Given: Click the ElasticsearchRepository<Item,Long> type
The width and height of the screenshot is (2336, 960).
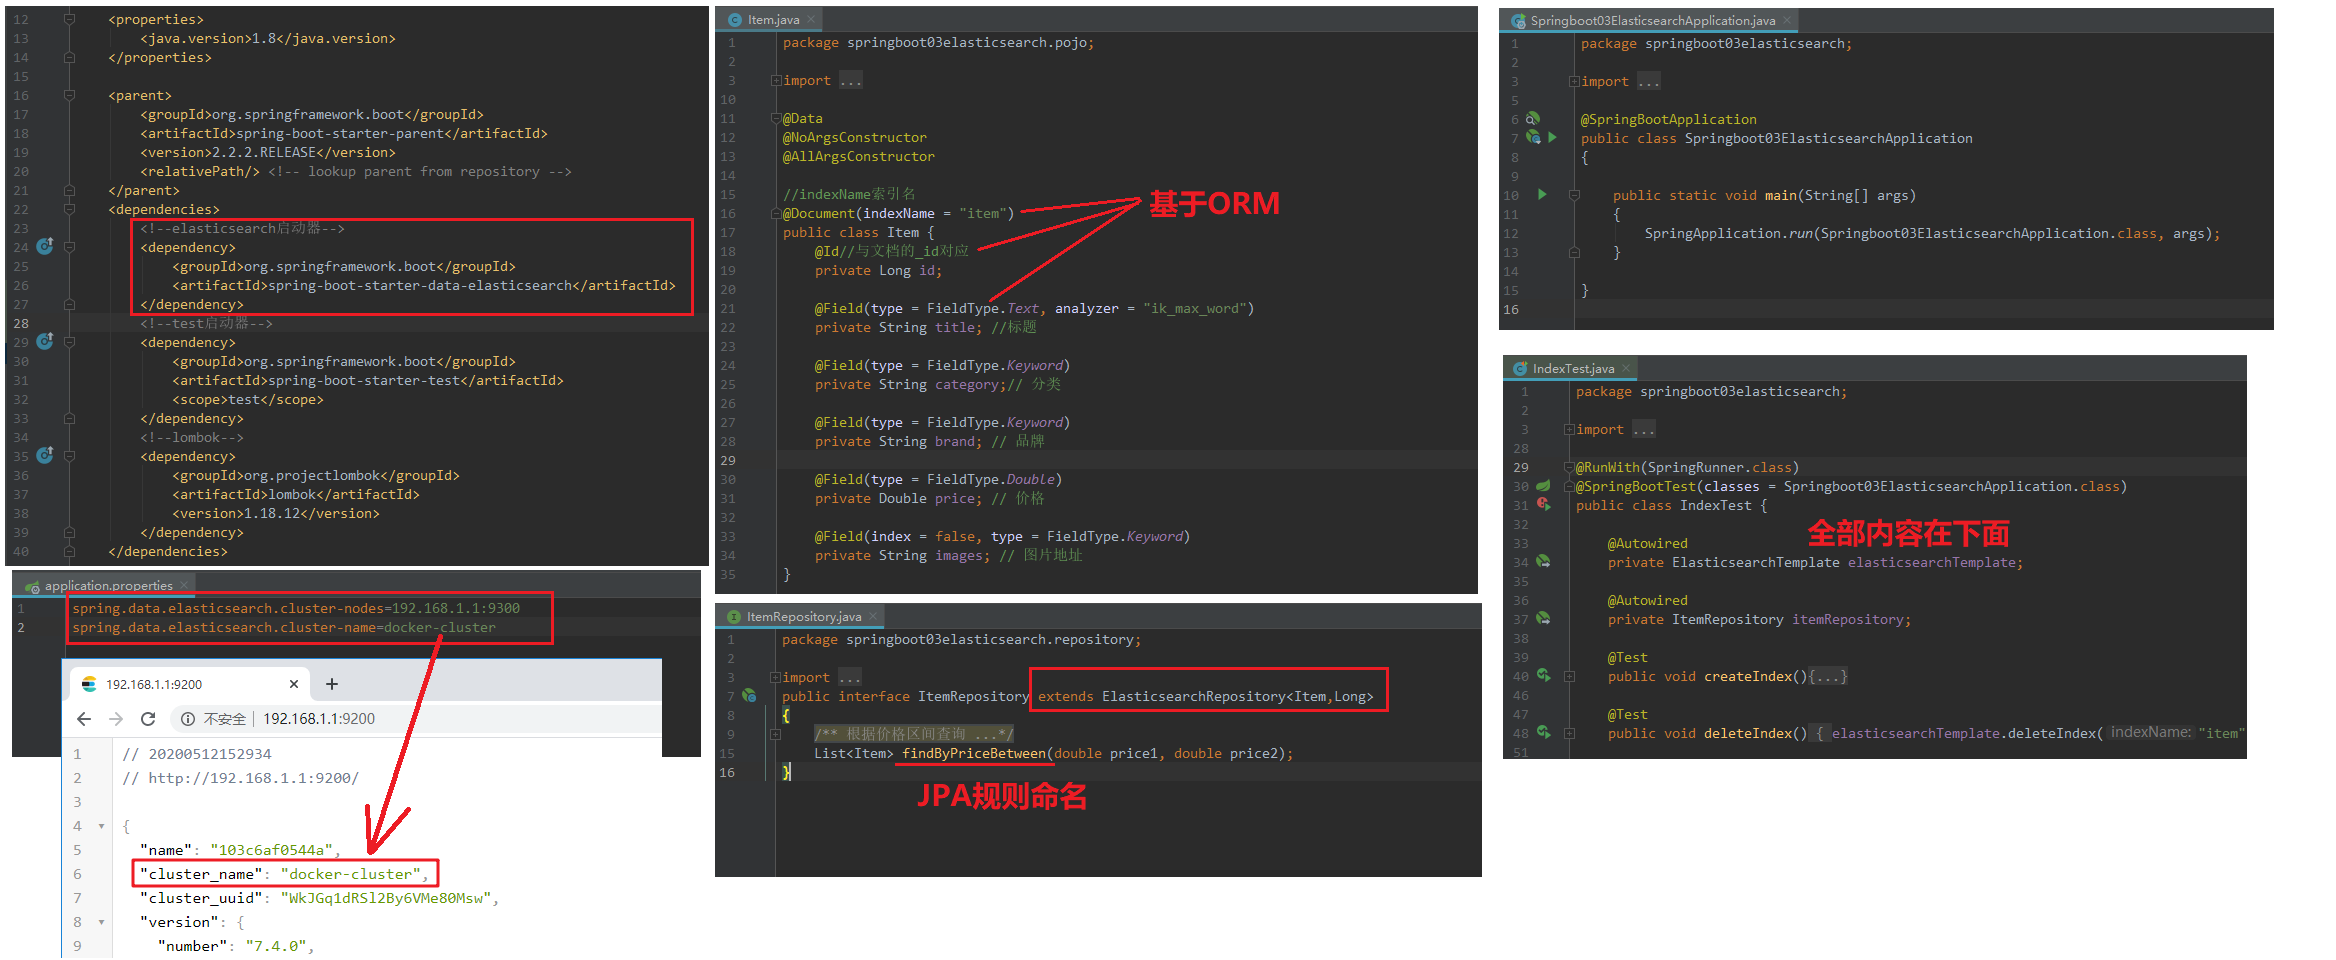Looking at the screenshot, I should (x=1237, y=696).
